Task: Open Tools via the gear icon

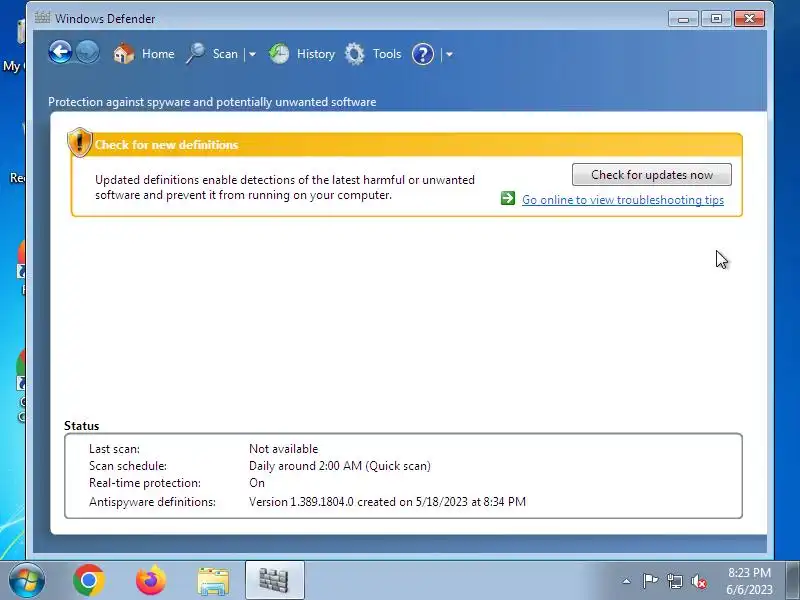Action: (x=355, y=54)
